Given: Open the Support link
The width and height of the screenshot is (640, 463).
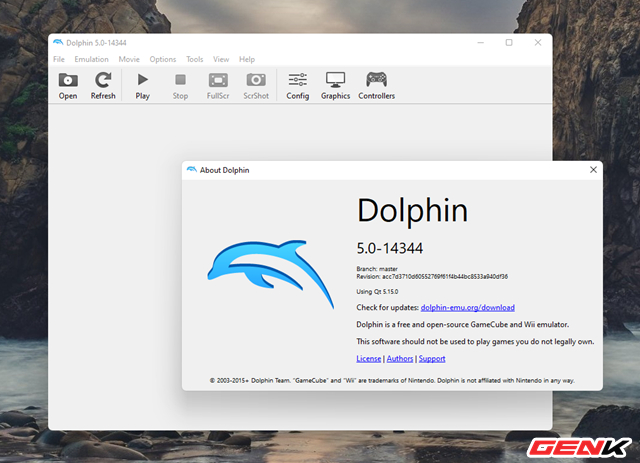Looking at the screenshot, I should 432,358.
